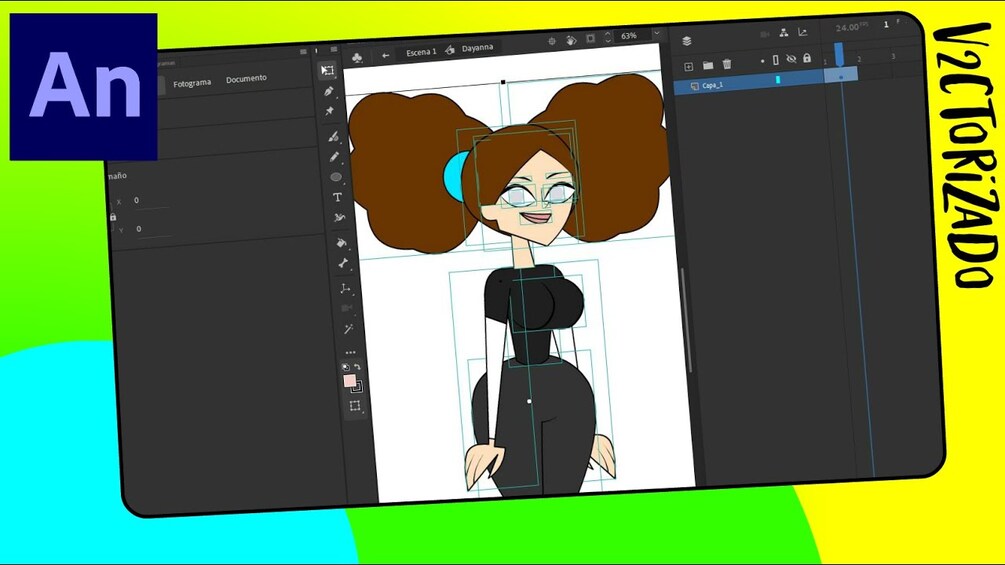Select the Pencil tool
Viewport: 1005px width, 565px height.
tap(335, 156)
